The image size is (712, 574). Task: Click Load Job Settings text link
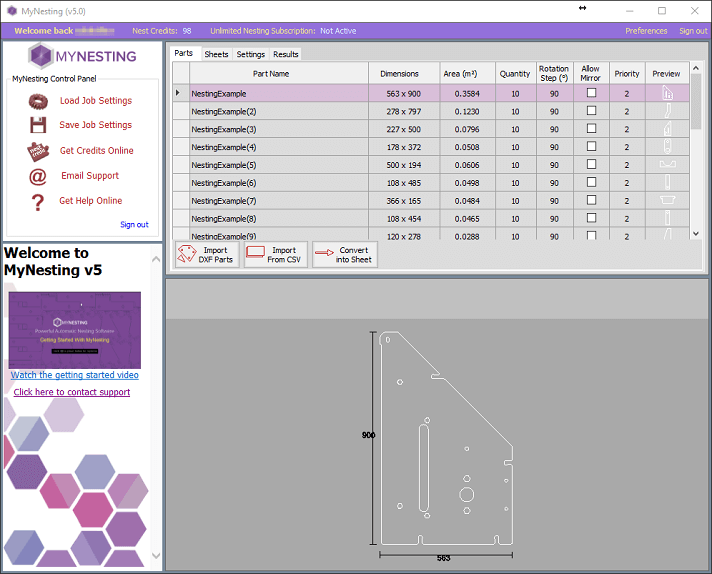(x=96, y=101)
